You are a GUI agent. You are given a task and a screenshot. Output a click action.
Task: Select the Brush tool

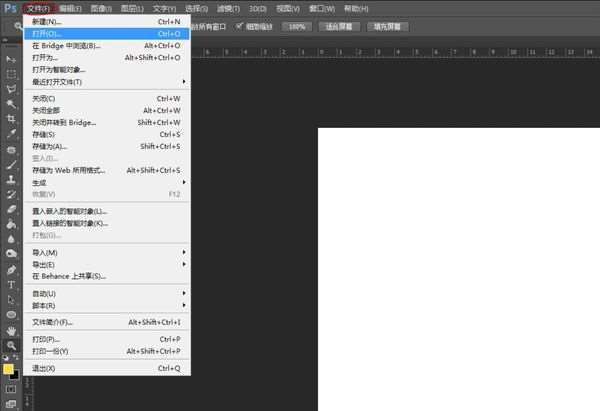click(x=11, y=165)
